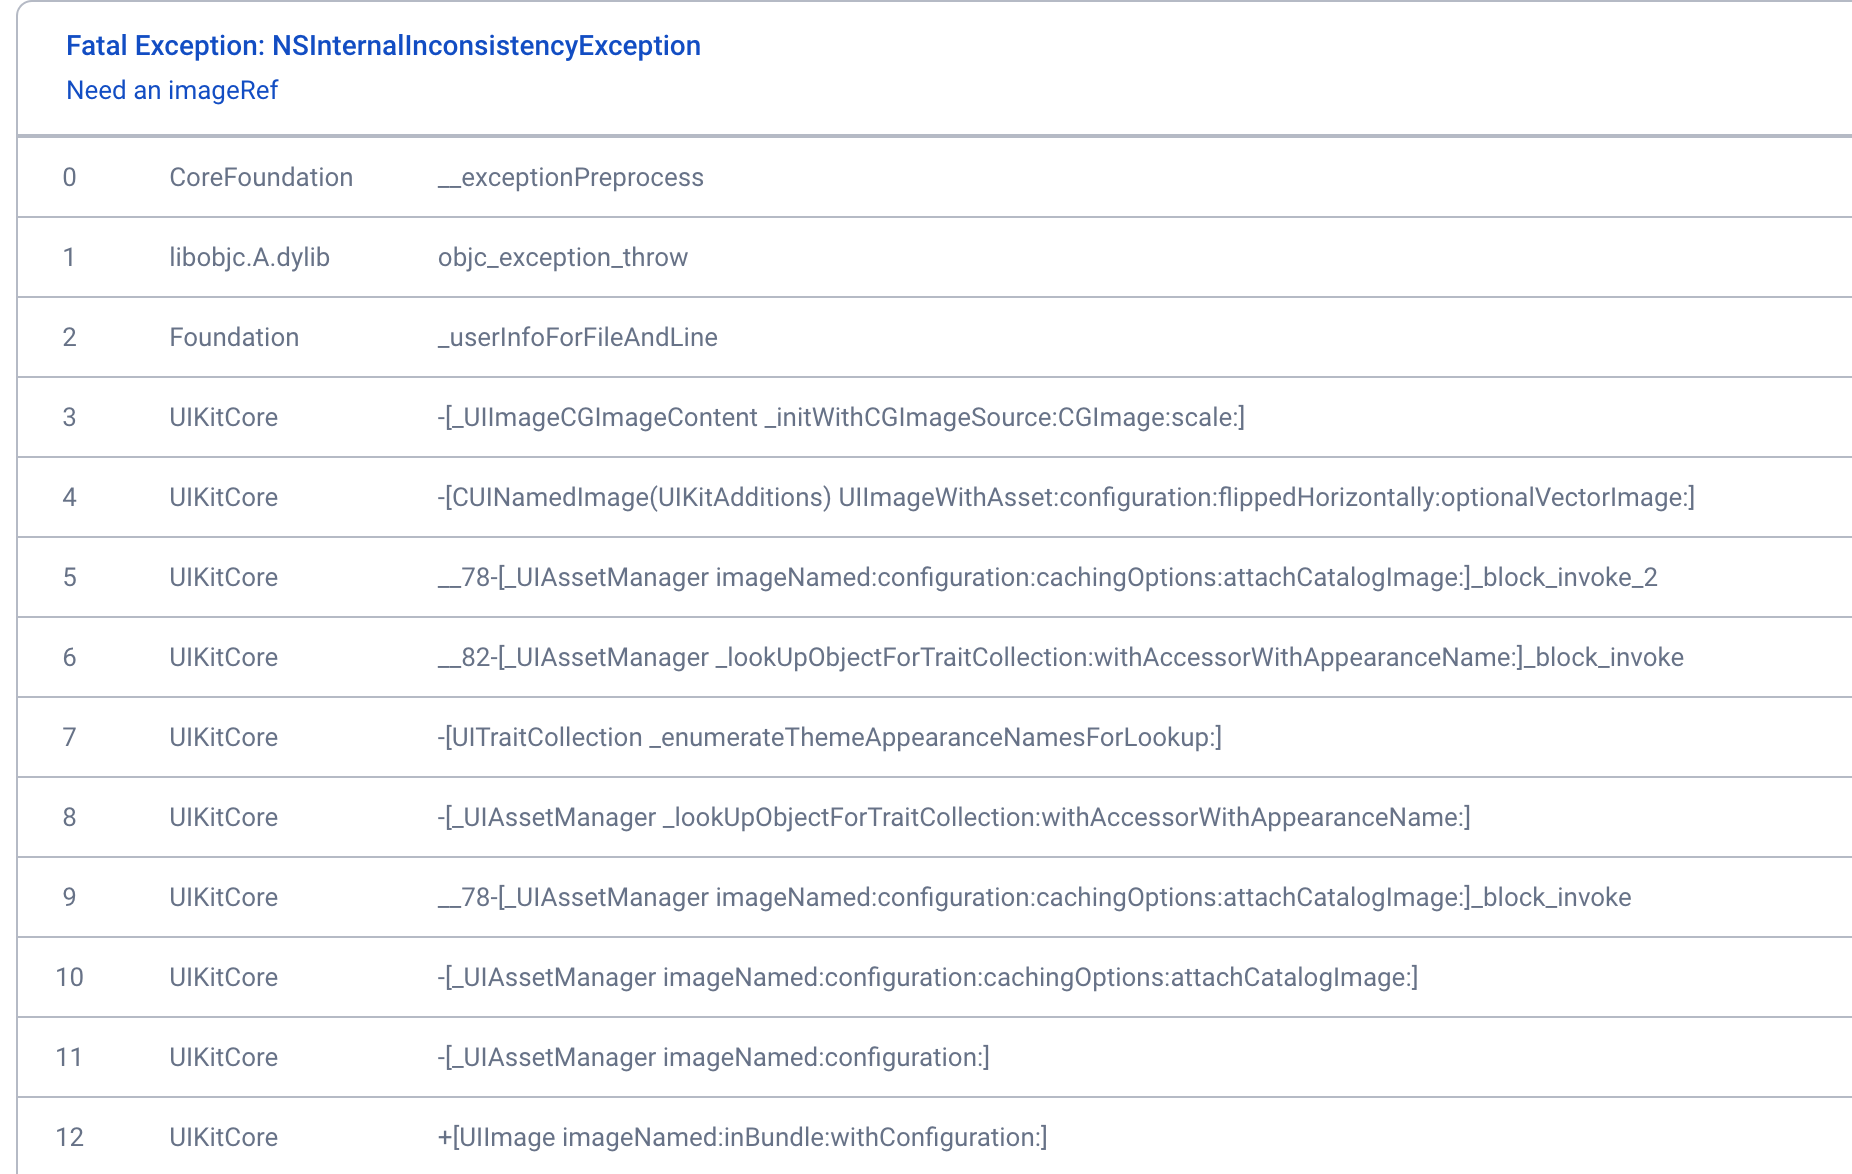The height and width of the screenshot is (1174, 1852).
Task: Click the __82 _lookUpObjectForTraitCollection block_invoke symbol
Action: [1060, 657]
